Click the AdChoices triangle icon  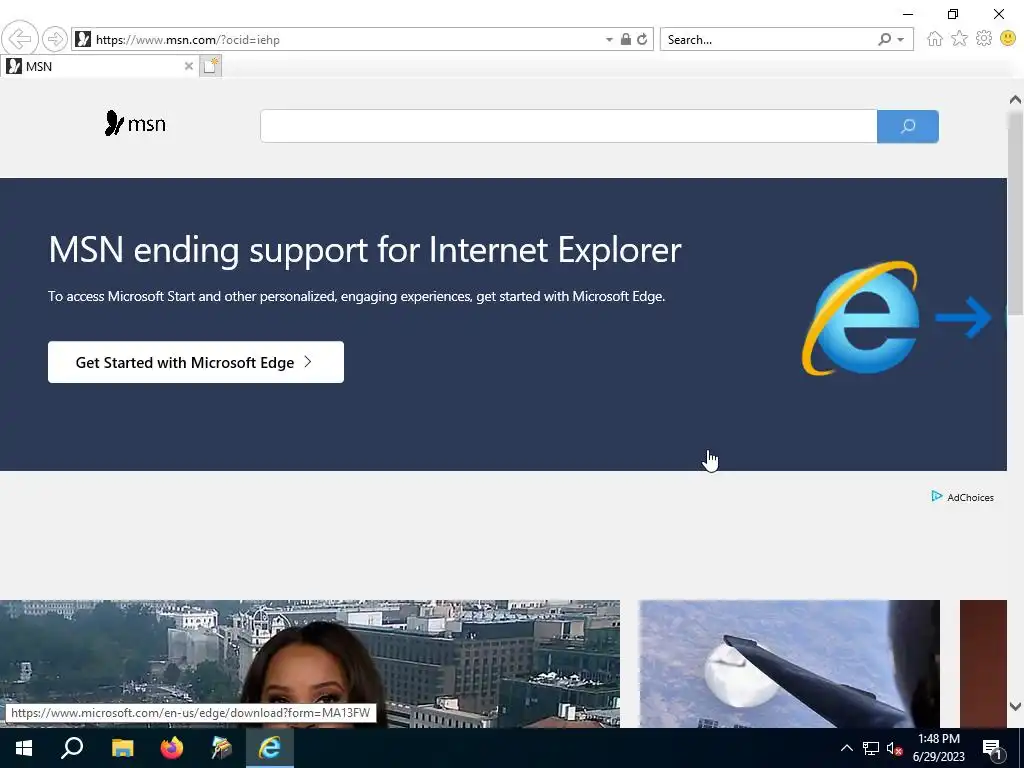click(x=936, y=496)
